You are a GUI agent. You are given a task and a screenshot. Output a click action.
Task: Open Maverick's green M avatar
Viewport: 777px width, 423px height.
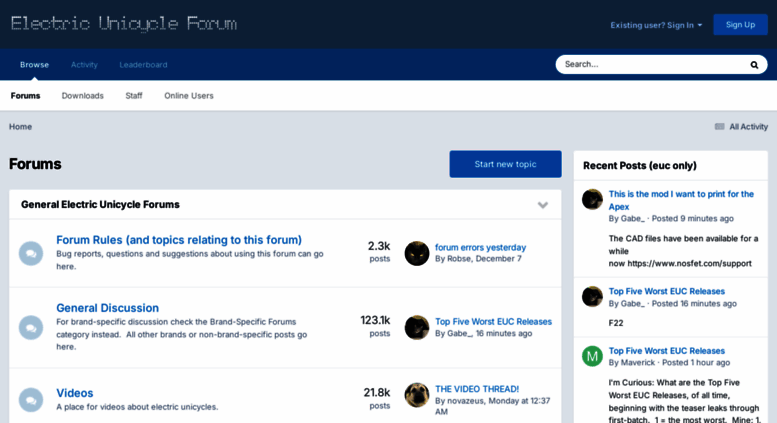(x=592, y=356)
